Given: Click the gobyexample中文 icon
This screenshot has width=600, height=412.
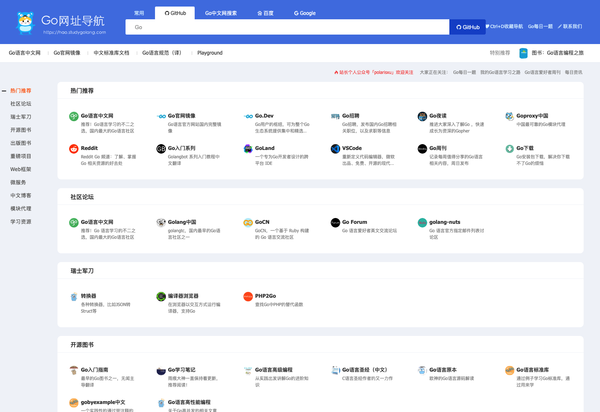Looking at the screenshot, I should (73, 402).
